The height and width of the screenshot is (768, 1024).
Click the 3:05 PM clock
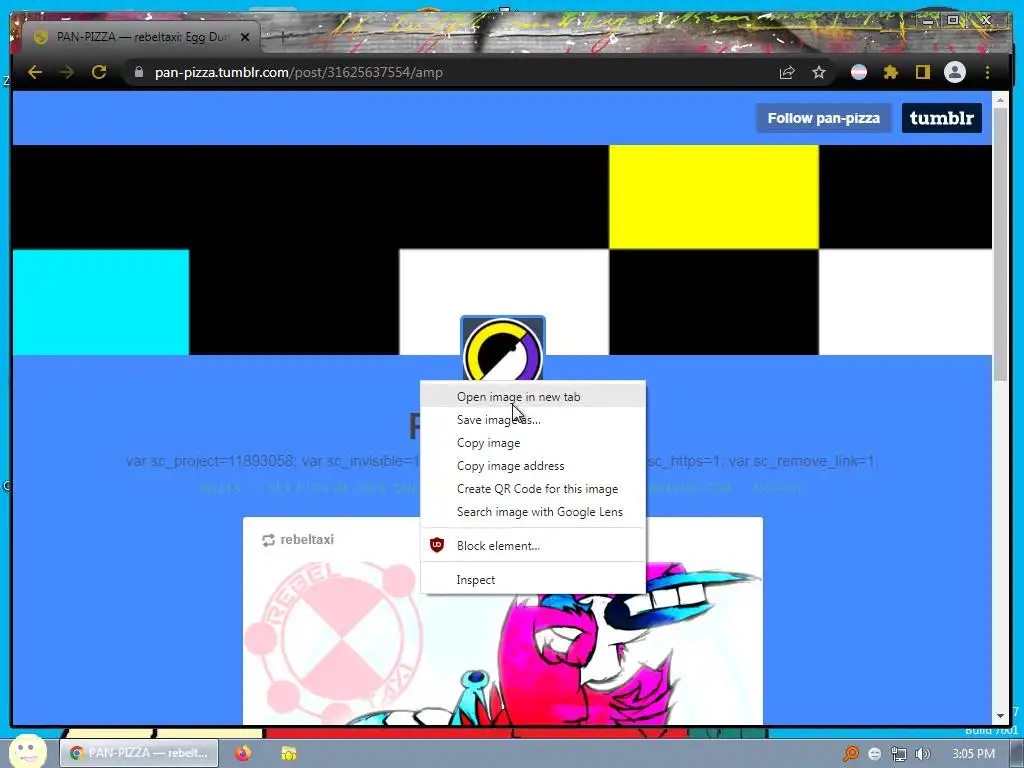[x=973, y=754]
